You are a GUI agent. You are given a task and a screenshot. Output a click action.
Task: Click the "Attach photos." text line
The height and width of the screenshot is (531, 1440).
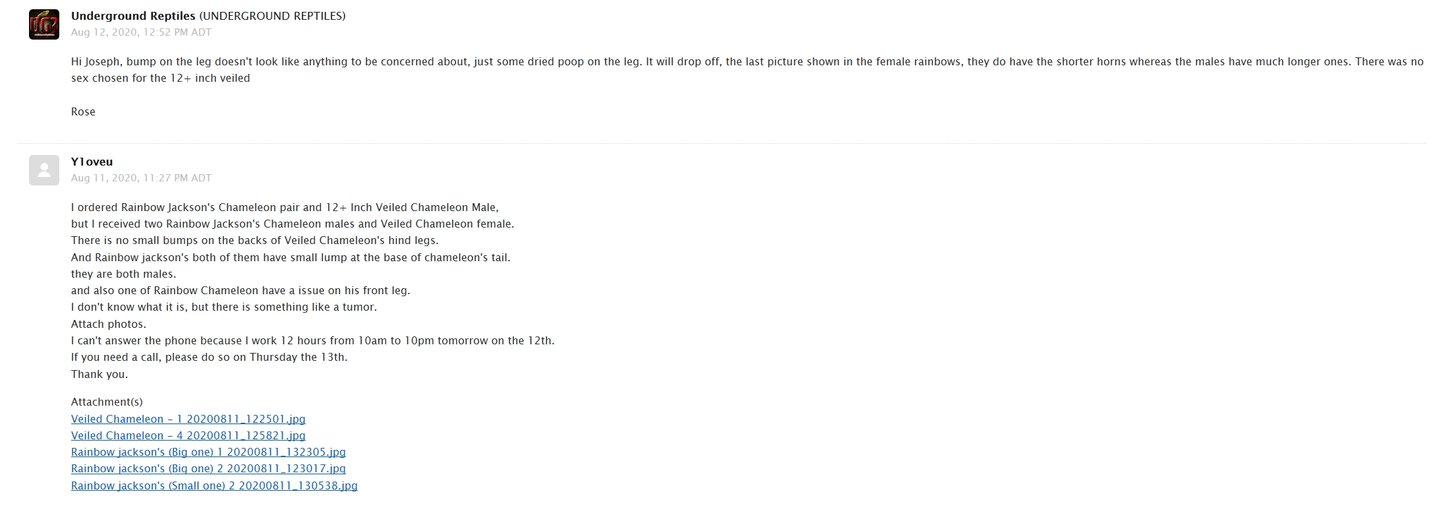pos(108,324)
